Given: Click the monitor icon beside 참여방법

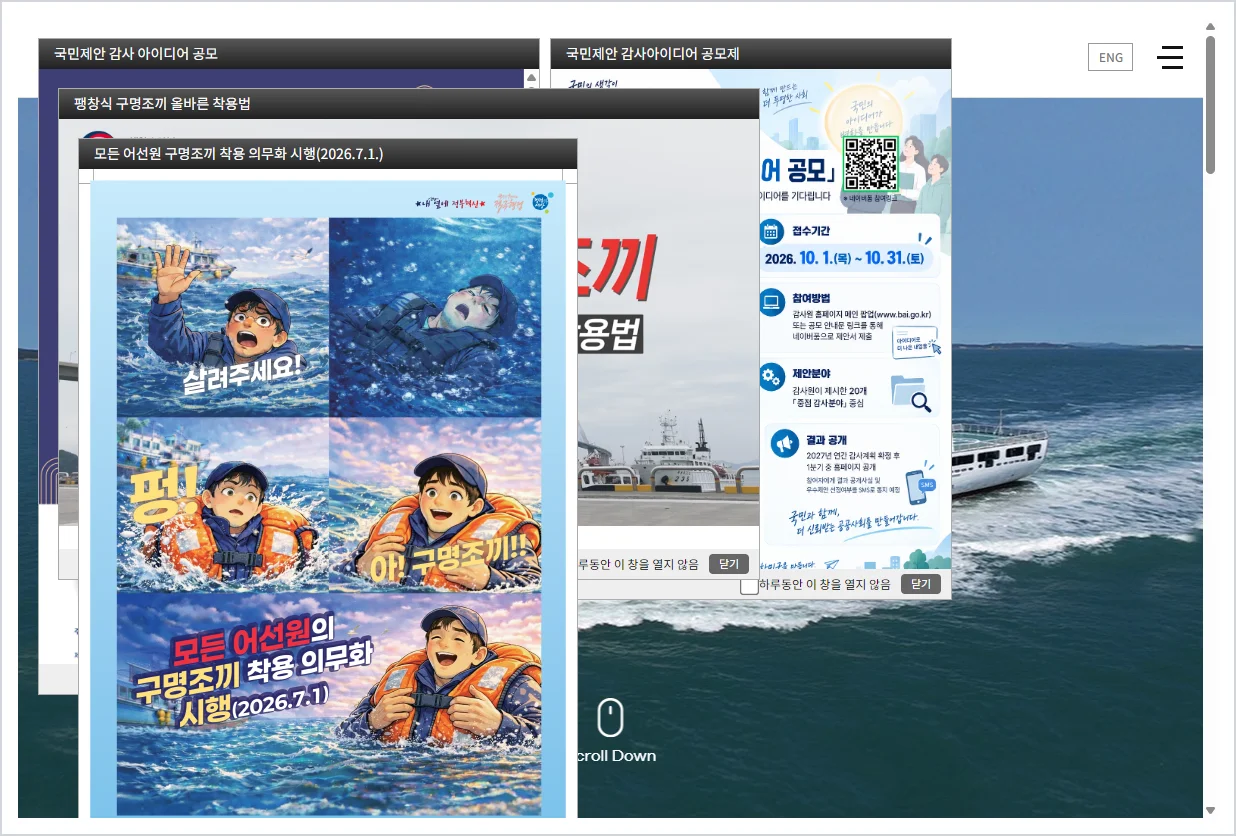Looking at the screenshot, I should click(771, 300).
